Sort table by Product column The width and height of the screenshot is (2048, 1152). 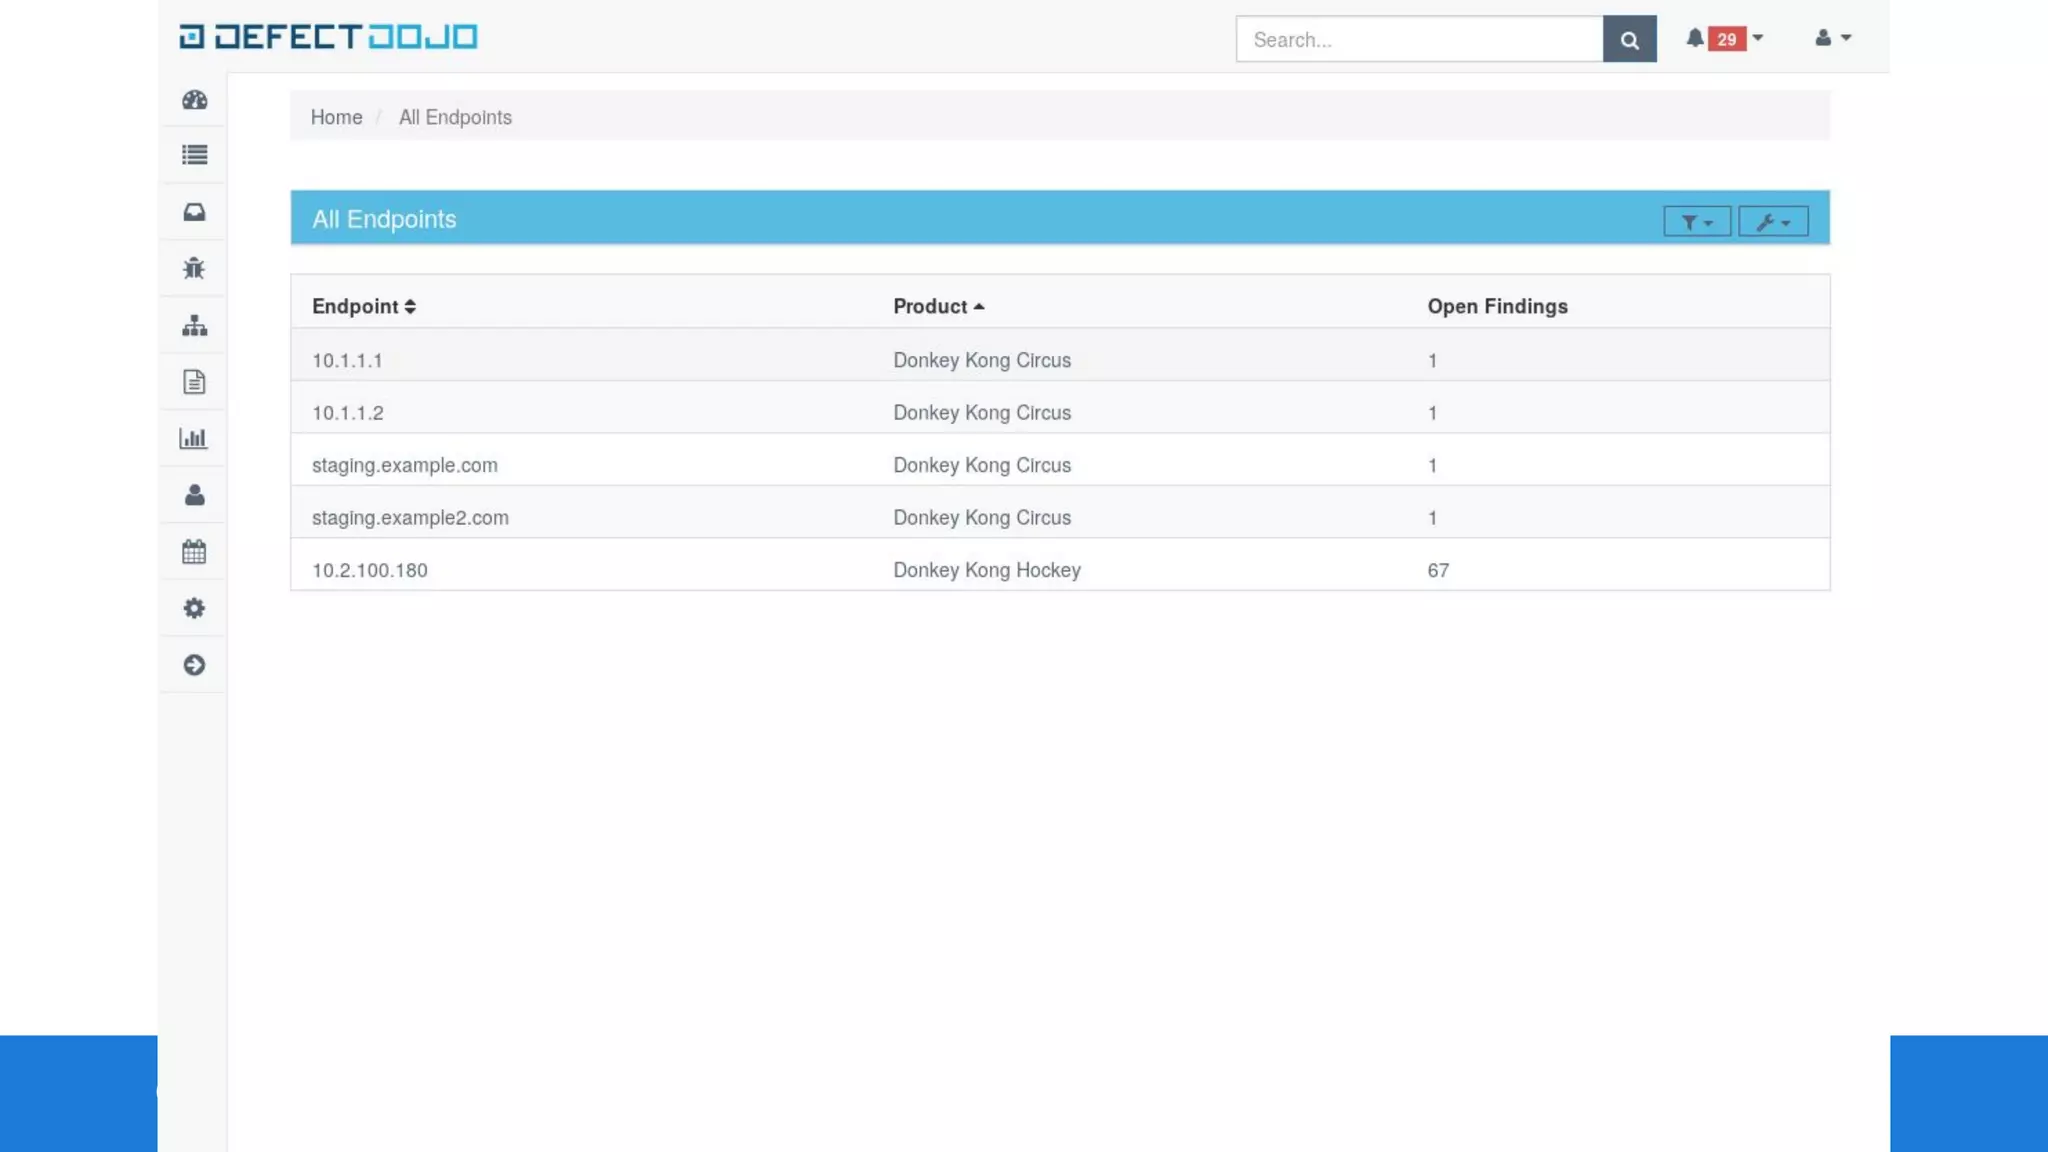(x=938, y=306)
